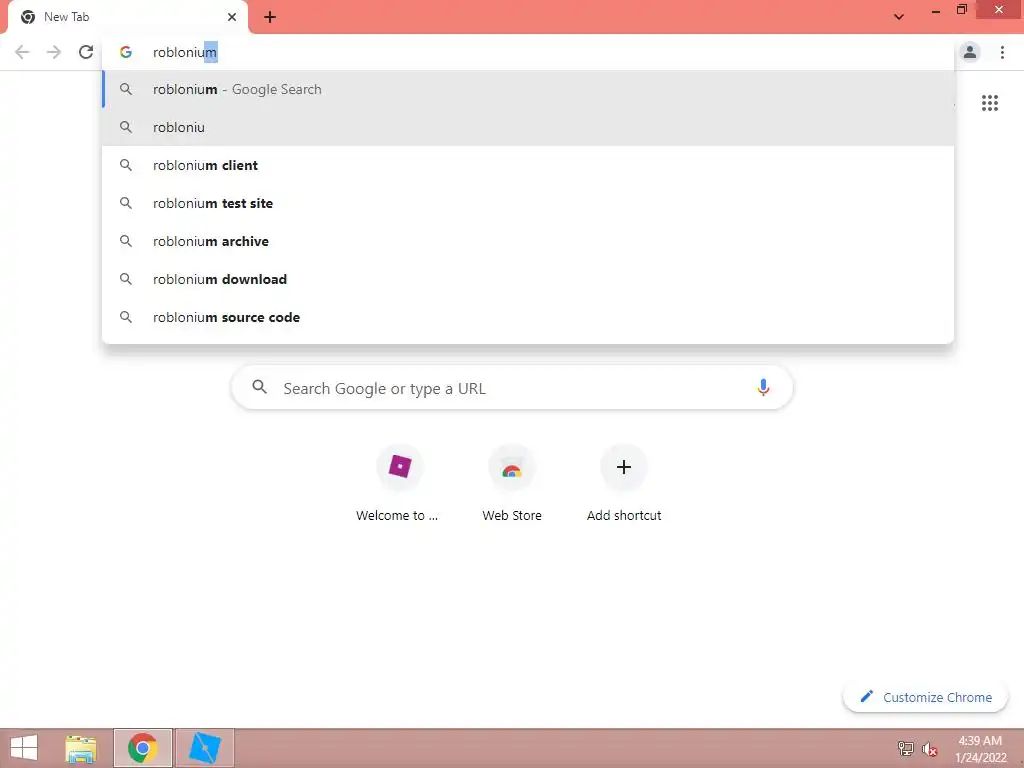Image resolution: width=1024 pixels, height=768 pixels.
Task: Open the Welcome to shortcut tile
Action: pyautogui.click(x=399, y=484)
